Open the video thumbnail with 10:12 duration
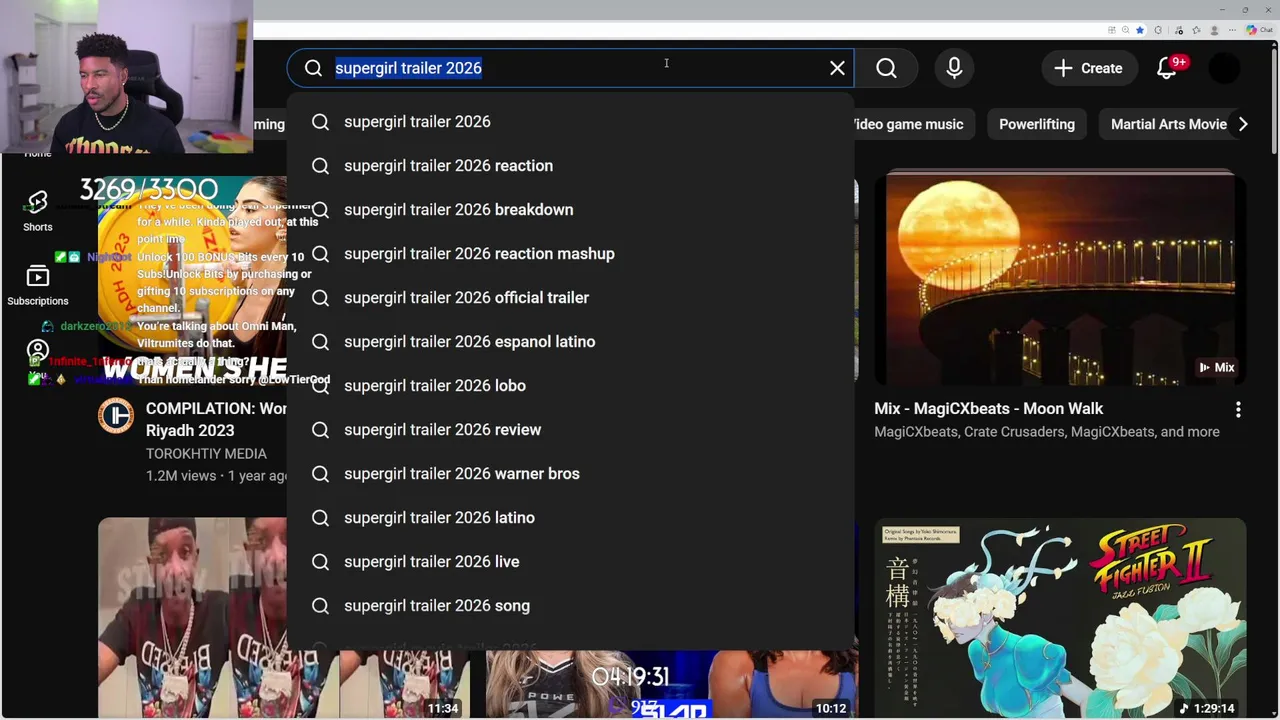 [x=672, y=684]
